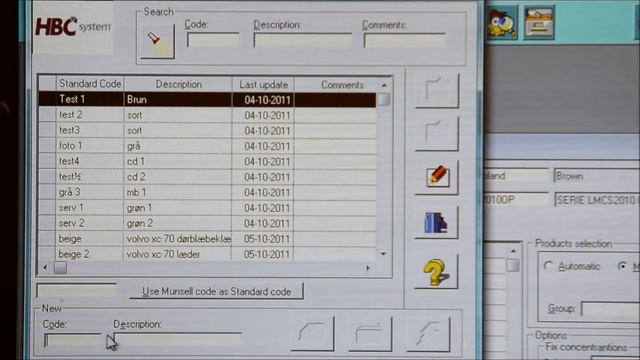
Task: Click the Brown field in background window
Action: [x=597, y=176]
